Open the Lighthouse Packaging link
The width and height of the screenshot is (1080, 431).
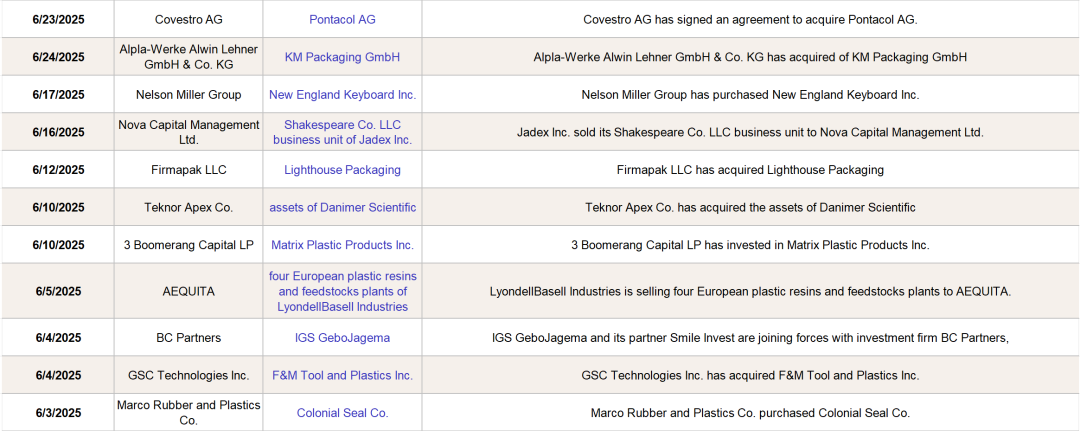pyautogui.click(x=342, y=170)
